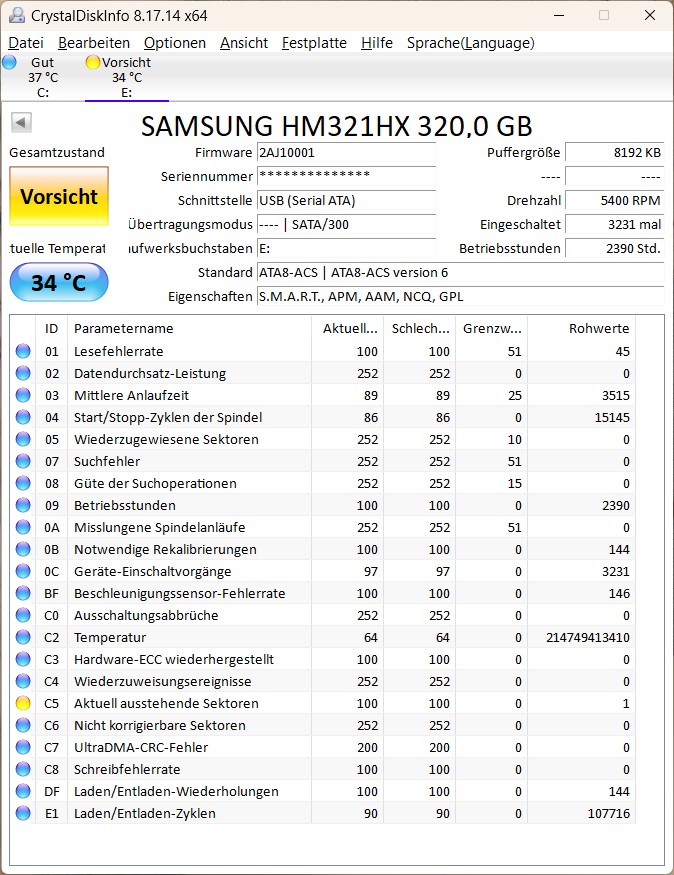Click the Grenzw... column header
The height and width of the screenshot is (875, 674).
(492, 328)
